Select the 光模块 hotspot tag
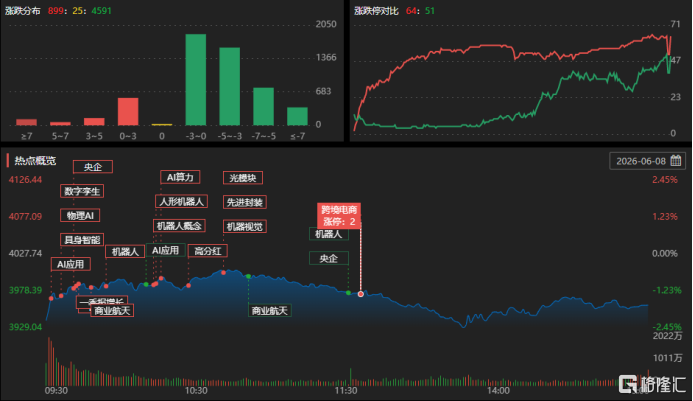The image size is (693, 401). click(x=243, y=178)
